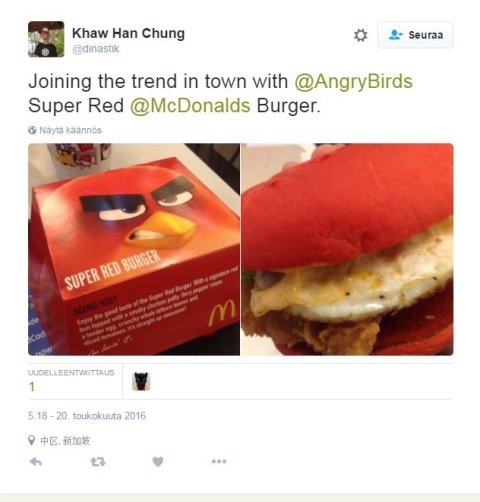Viewport: 480px width, 502px height.
Task: Click the globe translation icon
Action: click(x=32, y=130)
